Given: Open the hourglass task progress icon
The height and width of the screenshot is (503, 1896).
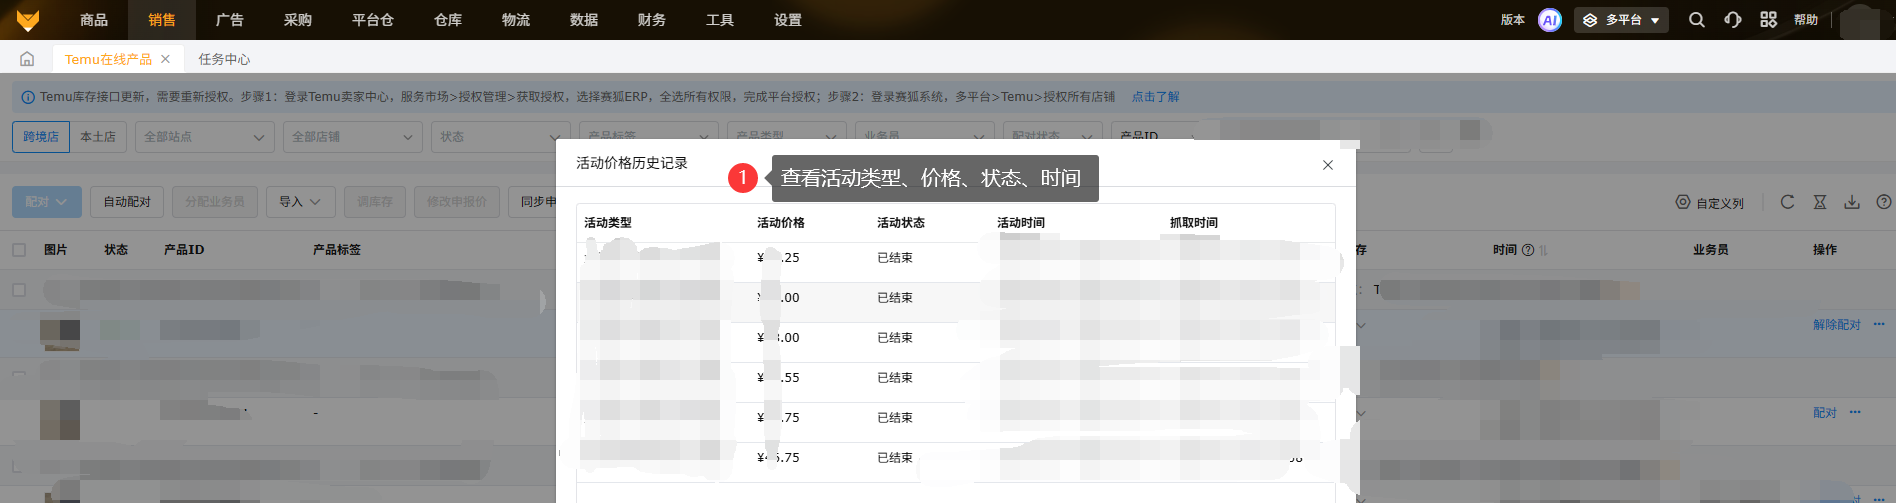Looking at the screenshot, I should 1820,202.
